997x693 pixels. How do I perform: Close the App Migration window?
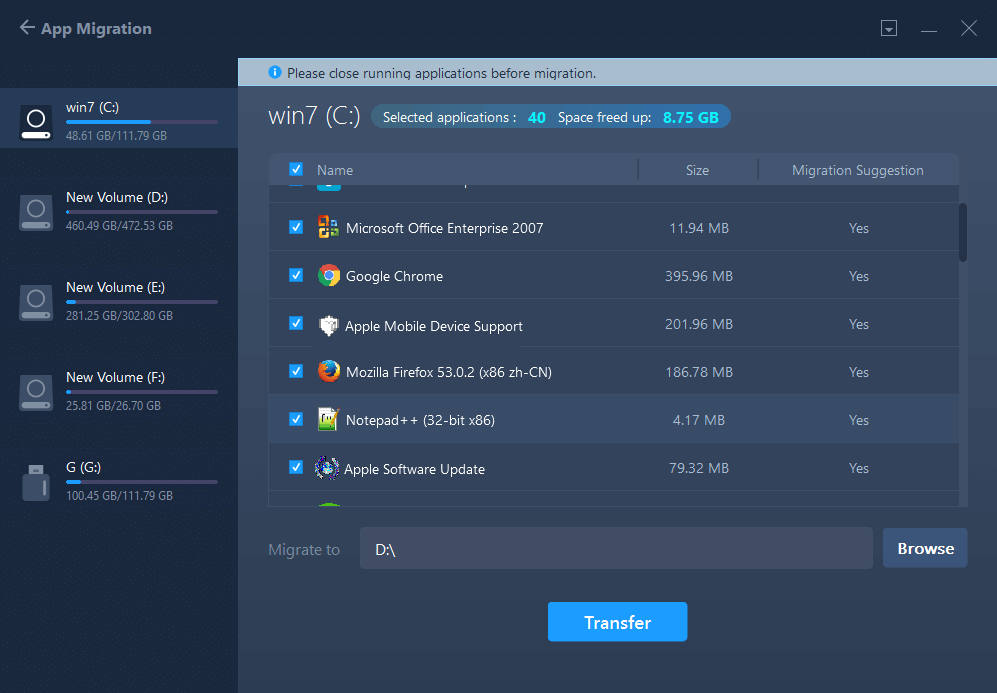[968, 28]
